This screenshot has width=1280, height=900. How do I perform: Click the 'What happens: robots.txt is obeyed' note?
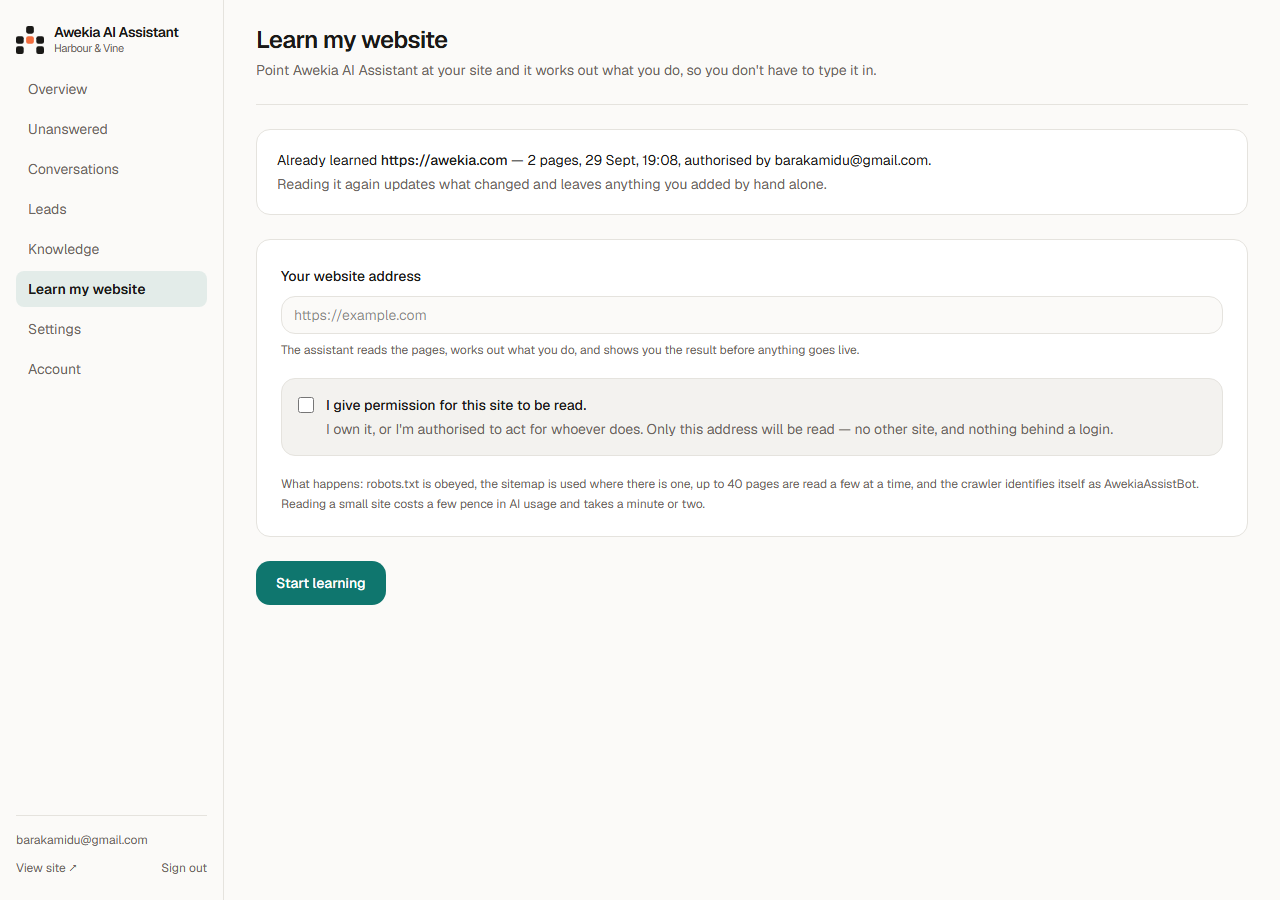(x=740, y=494)
